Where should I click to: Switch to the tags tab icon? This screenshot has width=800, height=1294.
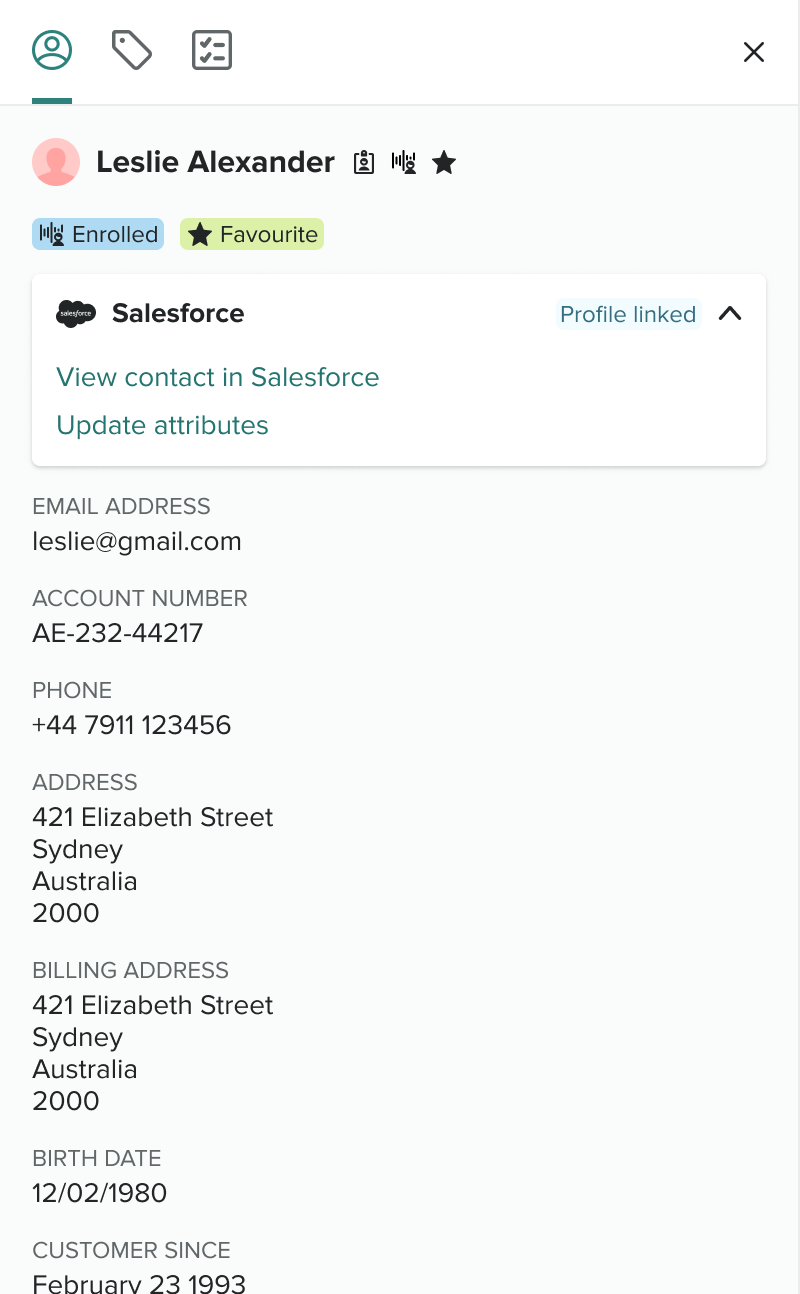132,50
